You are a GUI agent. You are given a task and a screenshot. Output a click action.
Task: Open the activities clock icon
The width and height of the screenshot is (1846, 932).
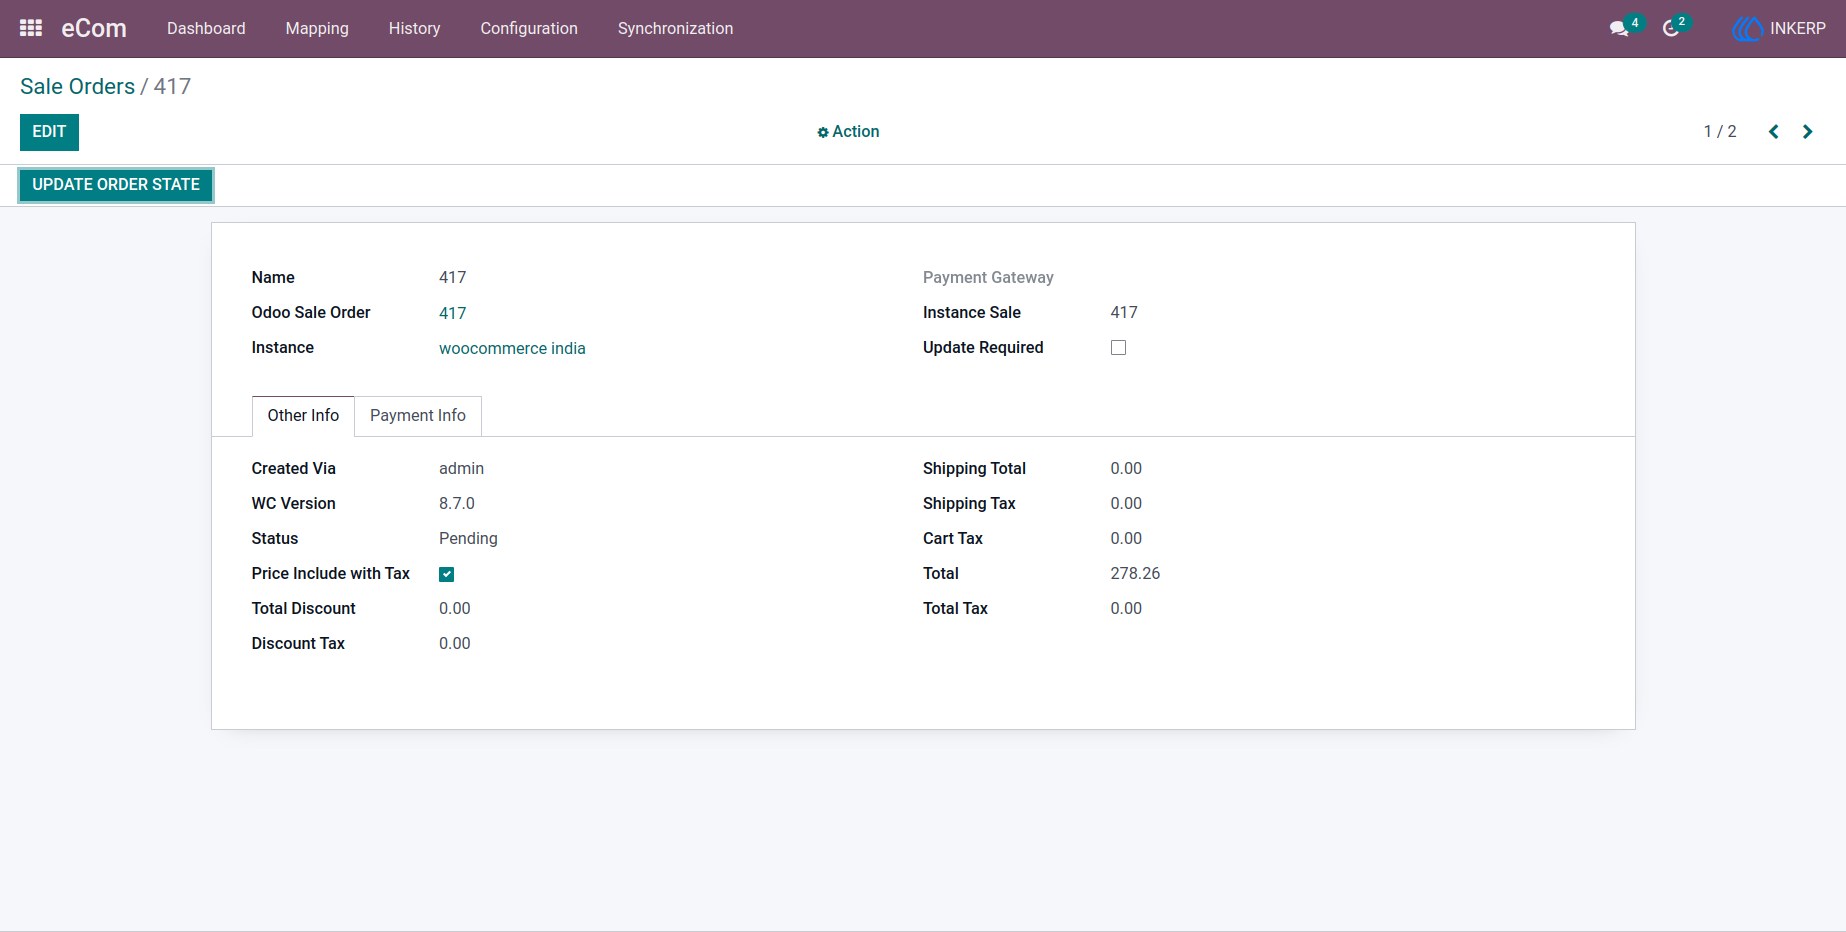point(1670,29)
